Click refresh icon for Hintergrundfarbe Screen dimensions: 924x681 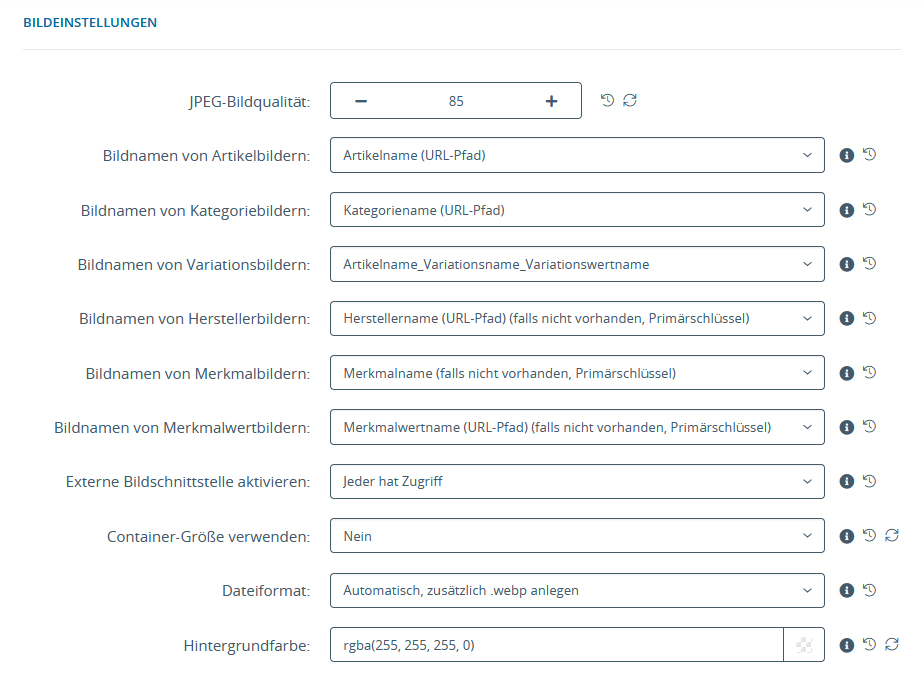pyautogui.click(x=892, y=645)
